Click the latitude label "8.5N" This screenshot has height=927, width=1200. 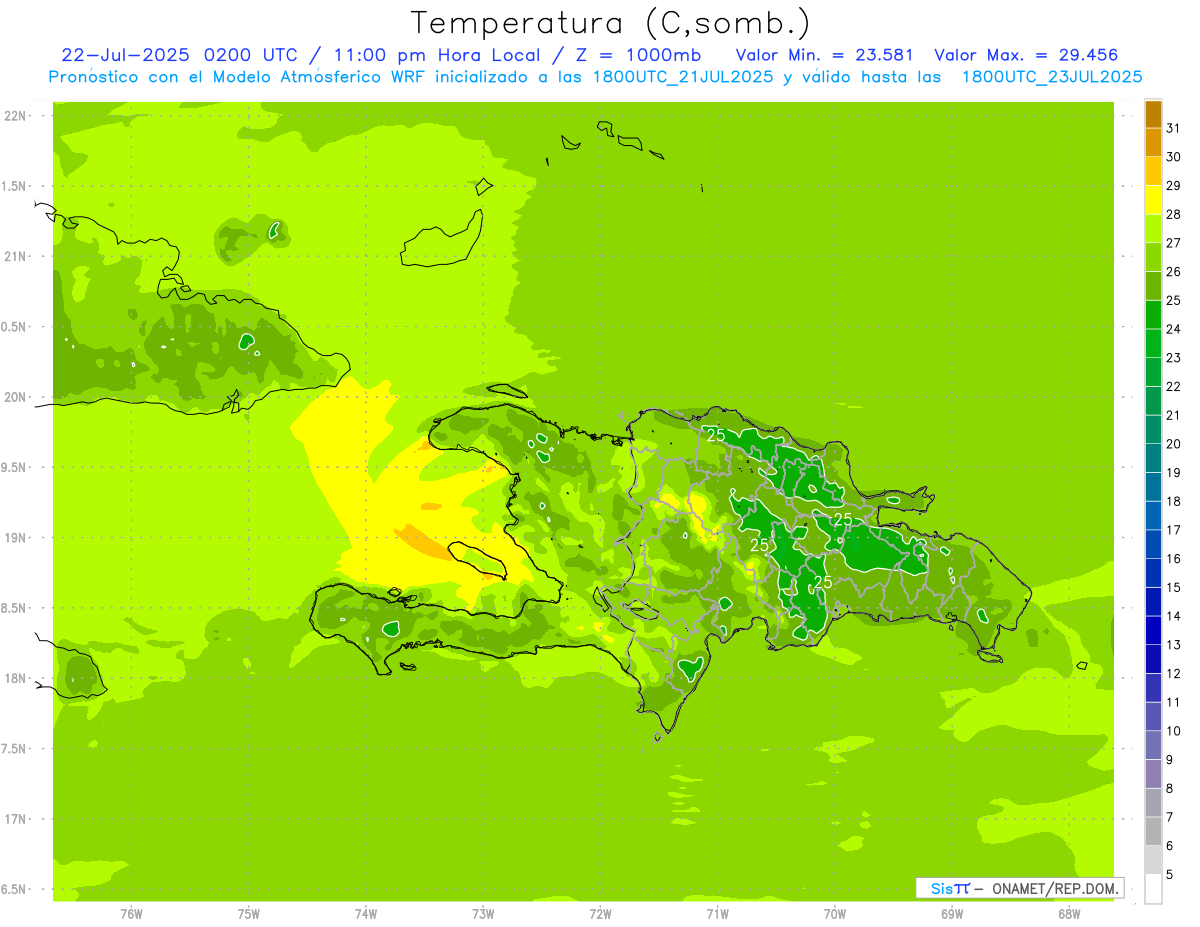[13, 608]
